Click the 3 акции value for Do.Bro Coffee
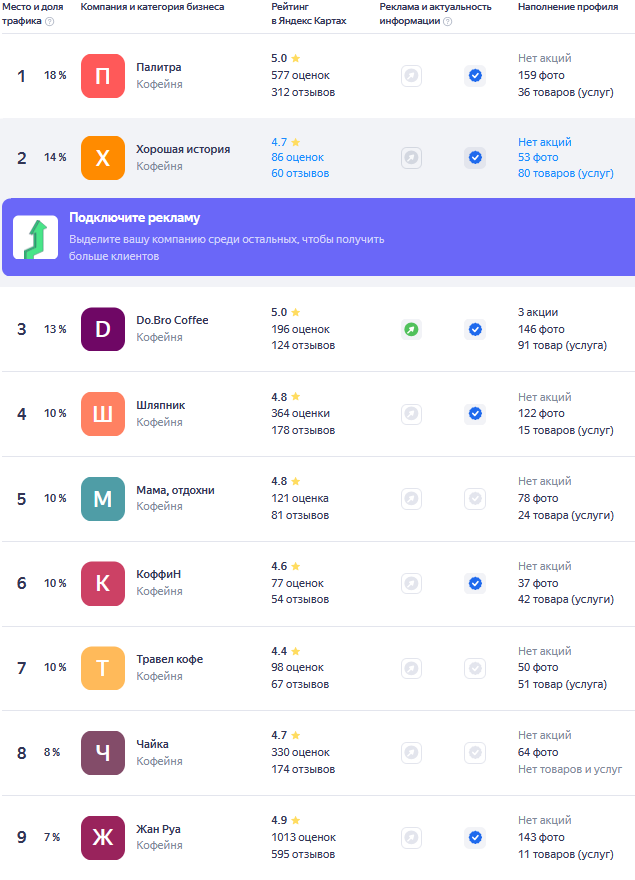 (x=538, y=313)
